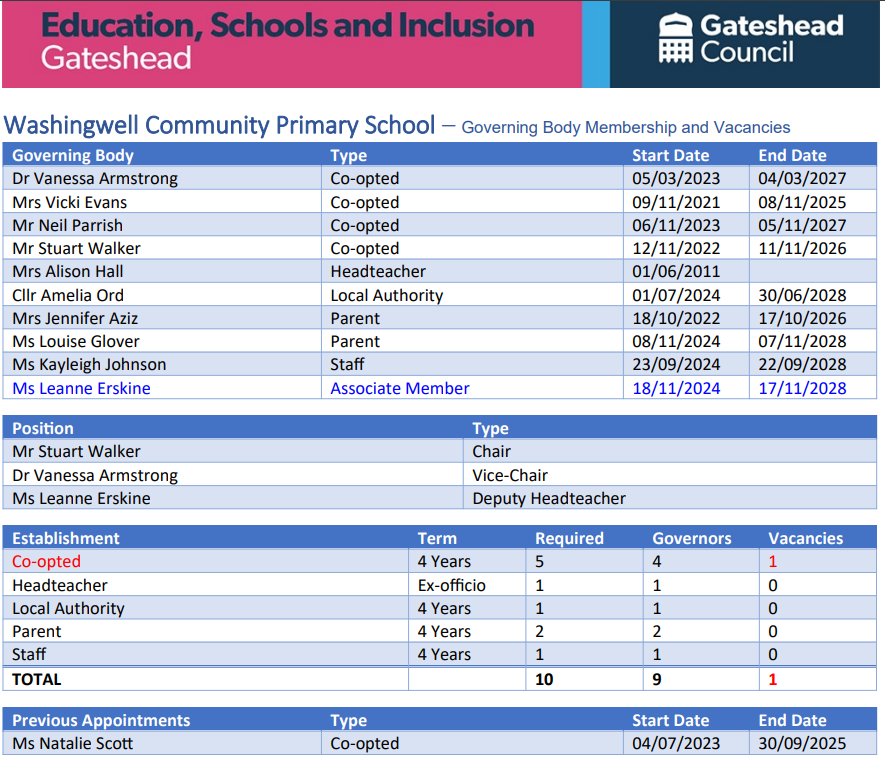
Task: Click the blue Associate Member type entry
Action: point(400,388)
